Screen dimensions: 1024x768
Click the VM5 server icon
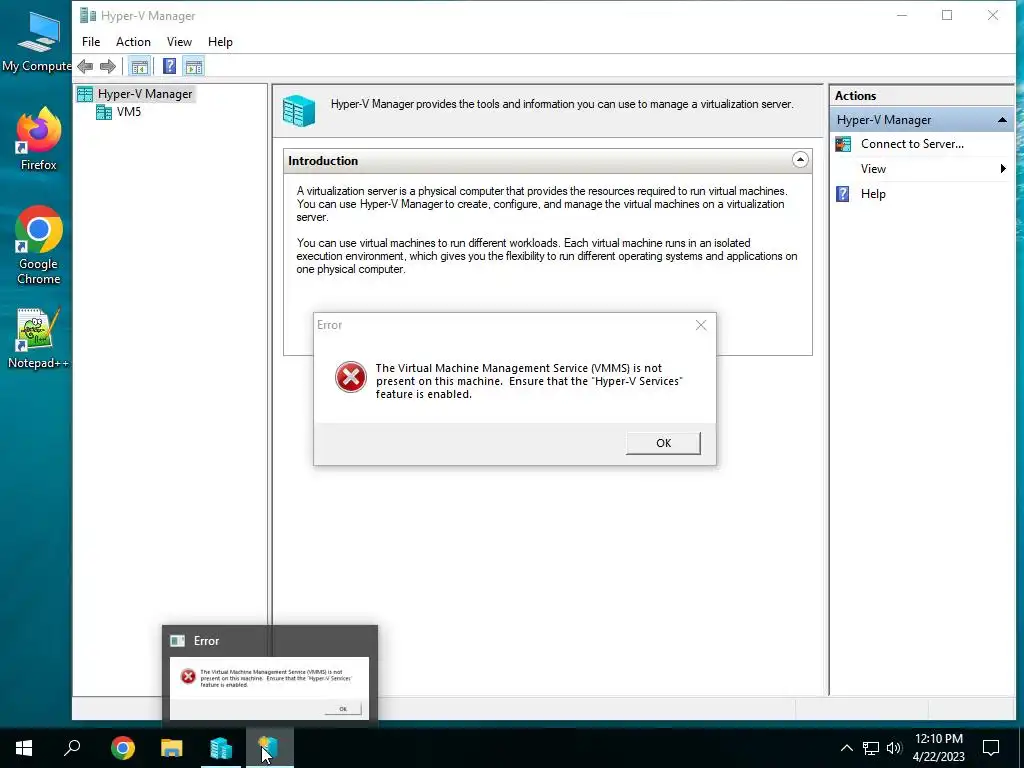[104, 112]
